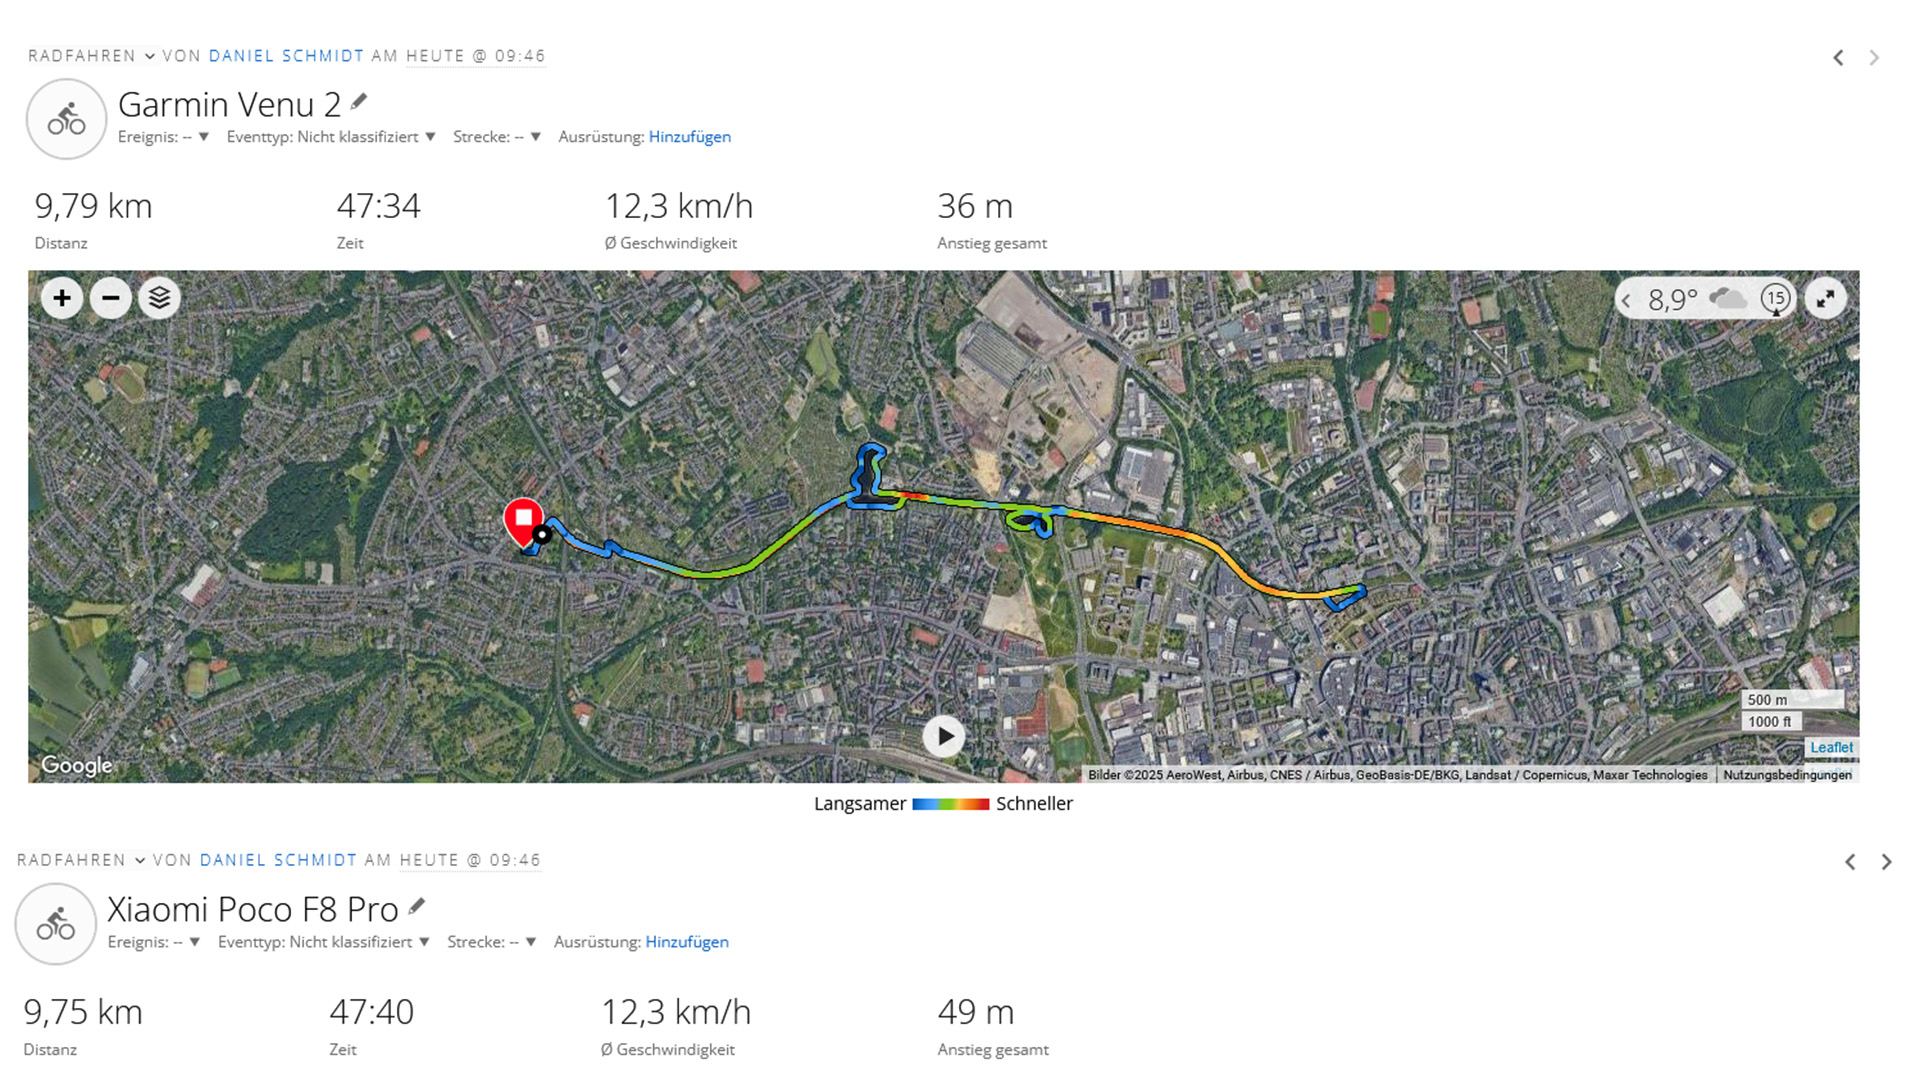Click Hinzufügen link for Garmin equipment
Viewport: 1920px width, 1080px height.
689,137
